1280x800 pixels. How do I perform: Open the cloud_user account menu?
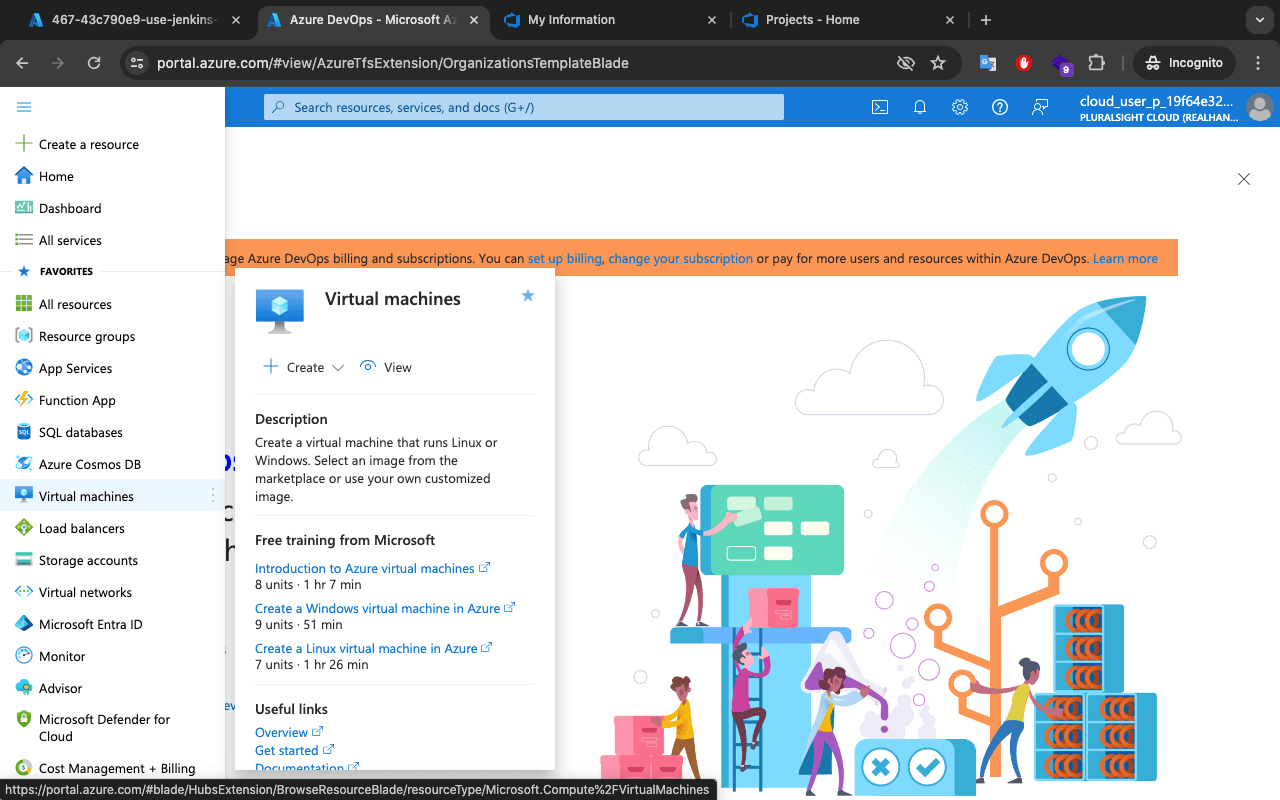coord(1175,107)
